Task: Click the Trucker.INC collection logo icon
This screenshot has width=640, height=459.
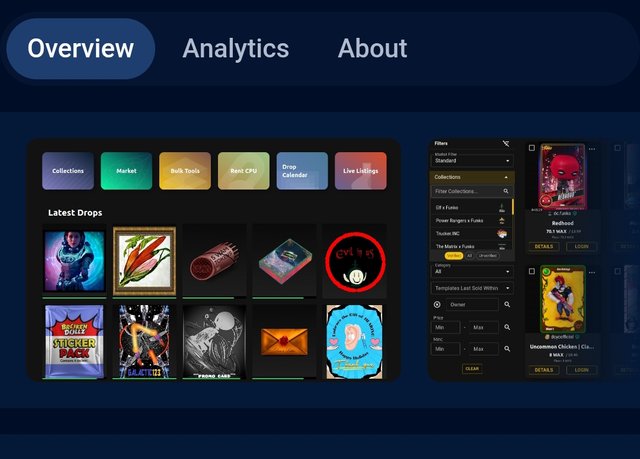Action: click(502, 233)
